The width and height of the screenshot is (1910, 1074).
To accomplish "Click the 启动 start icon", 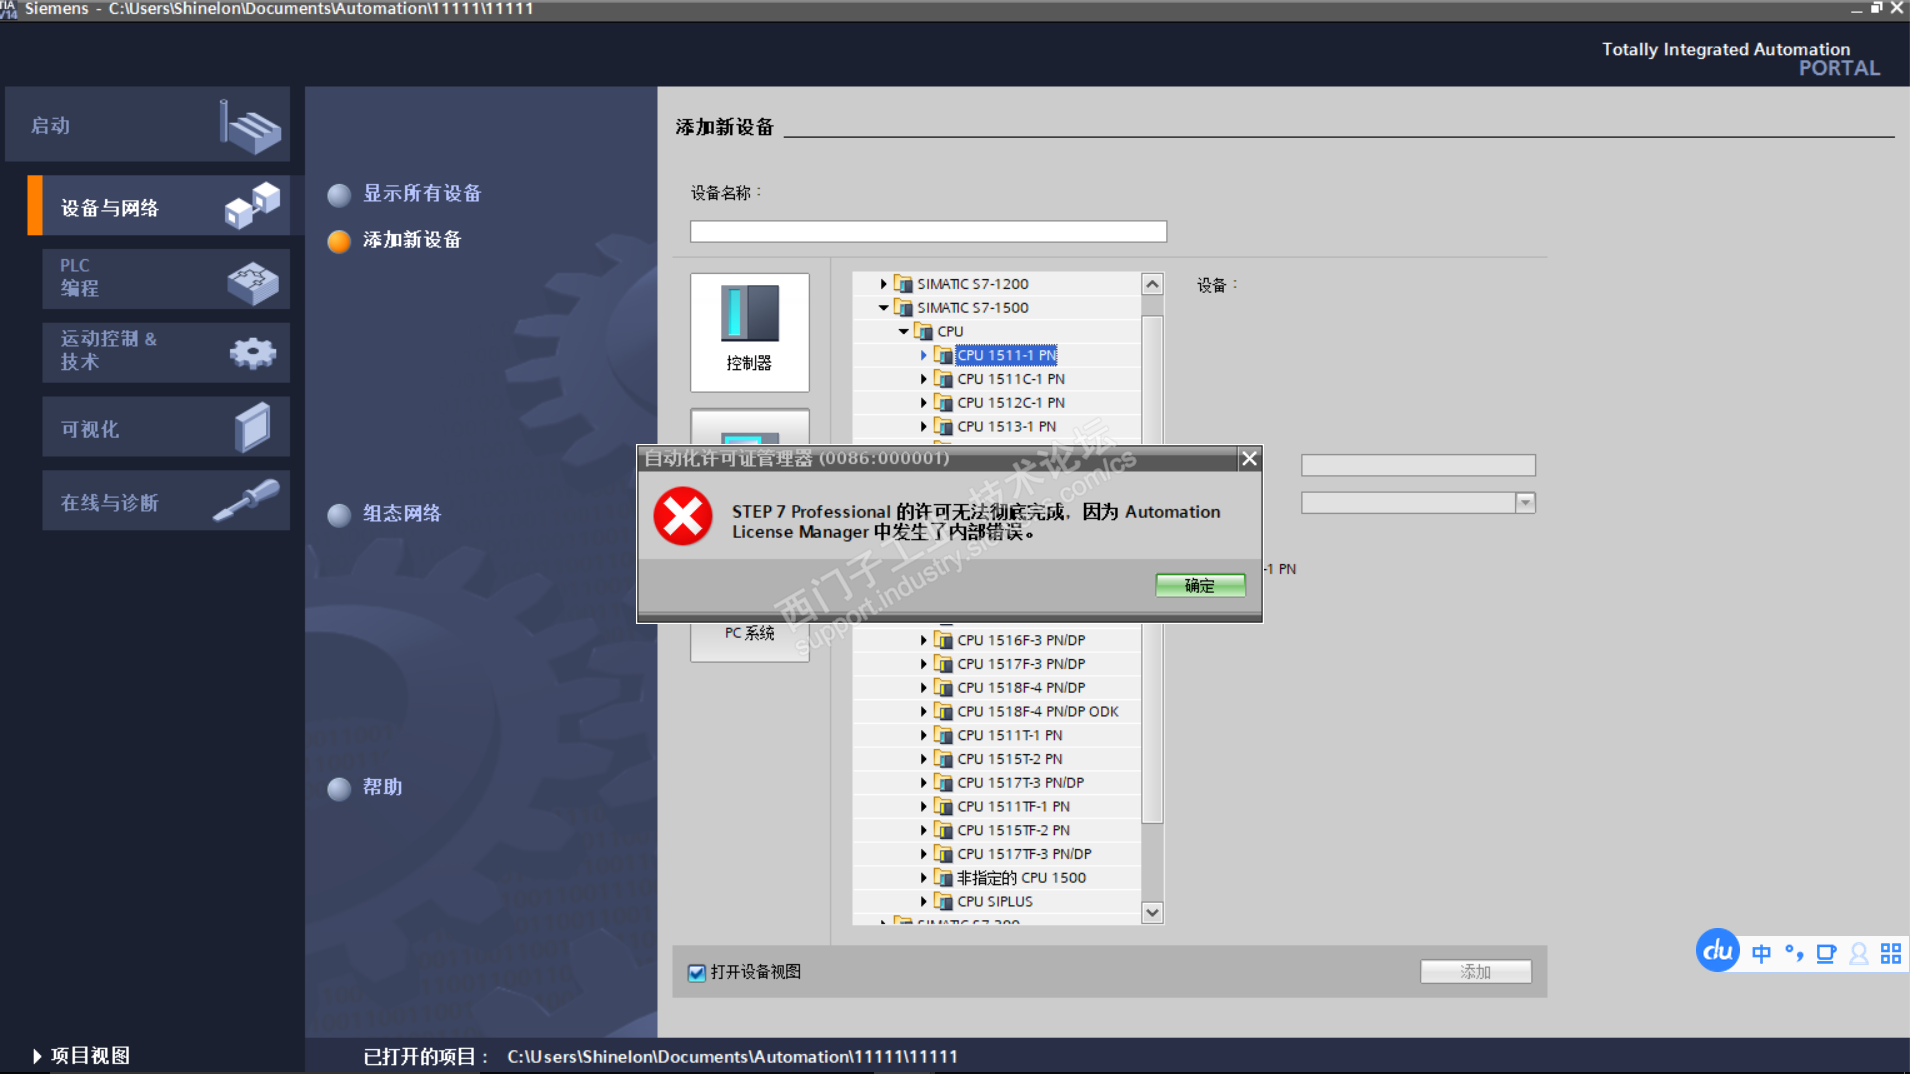I will [250, 127].
